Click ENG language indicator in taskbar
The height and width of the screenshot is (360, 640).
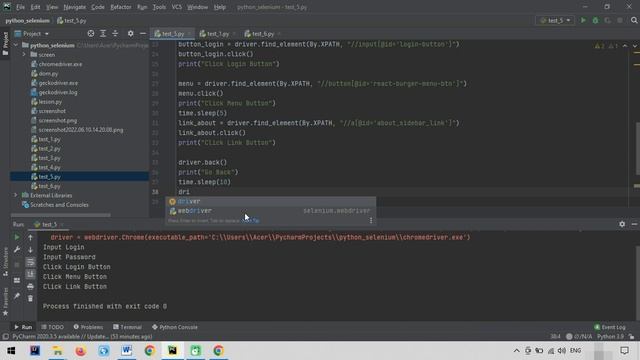[x=576, y=351]
